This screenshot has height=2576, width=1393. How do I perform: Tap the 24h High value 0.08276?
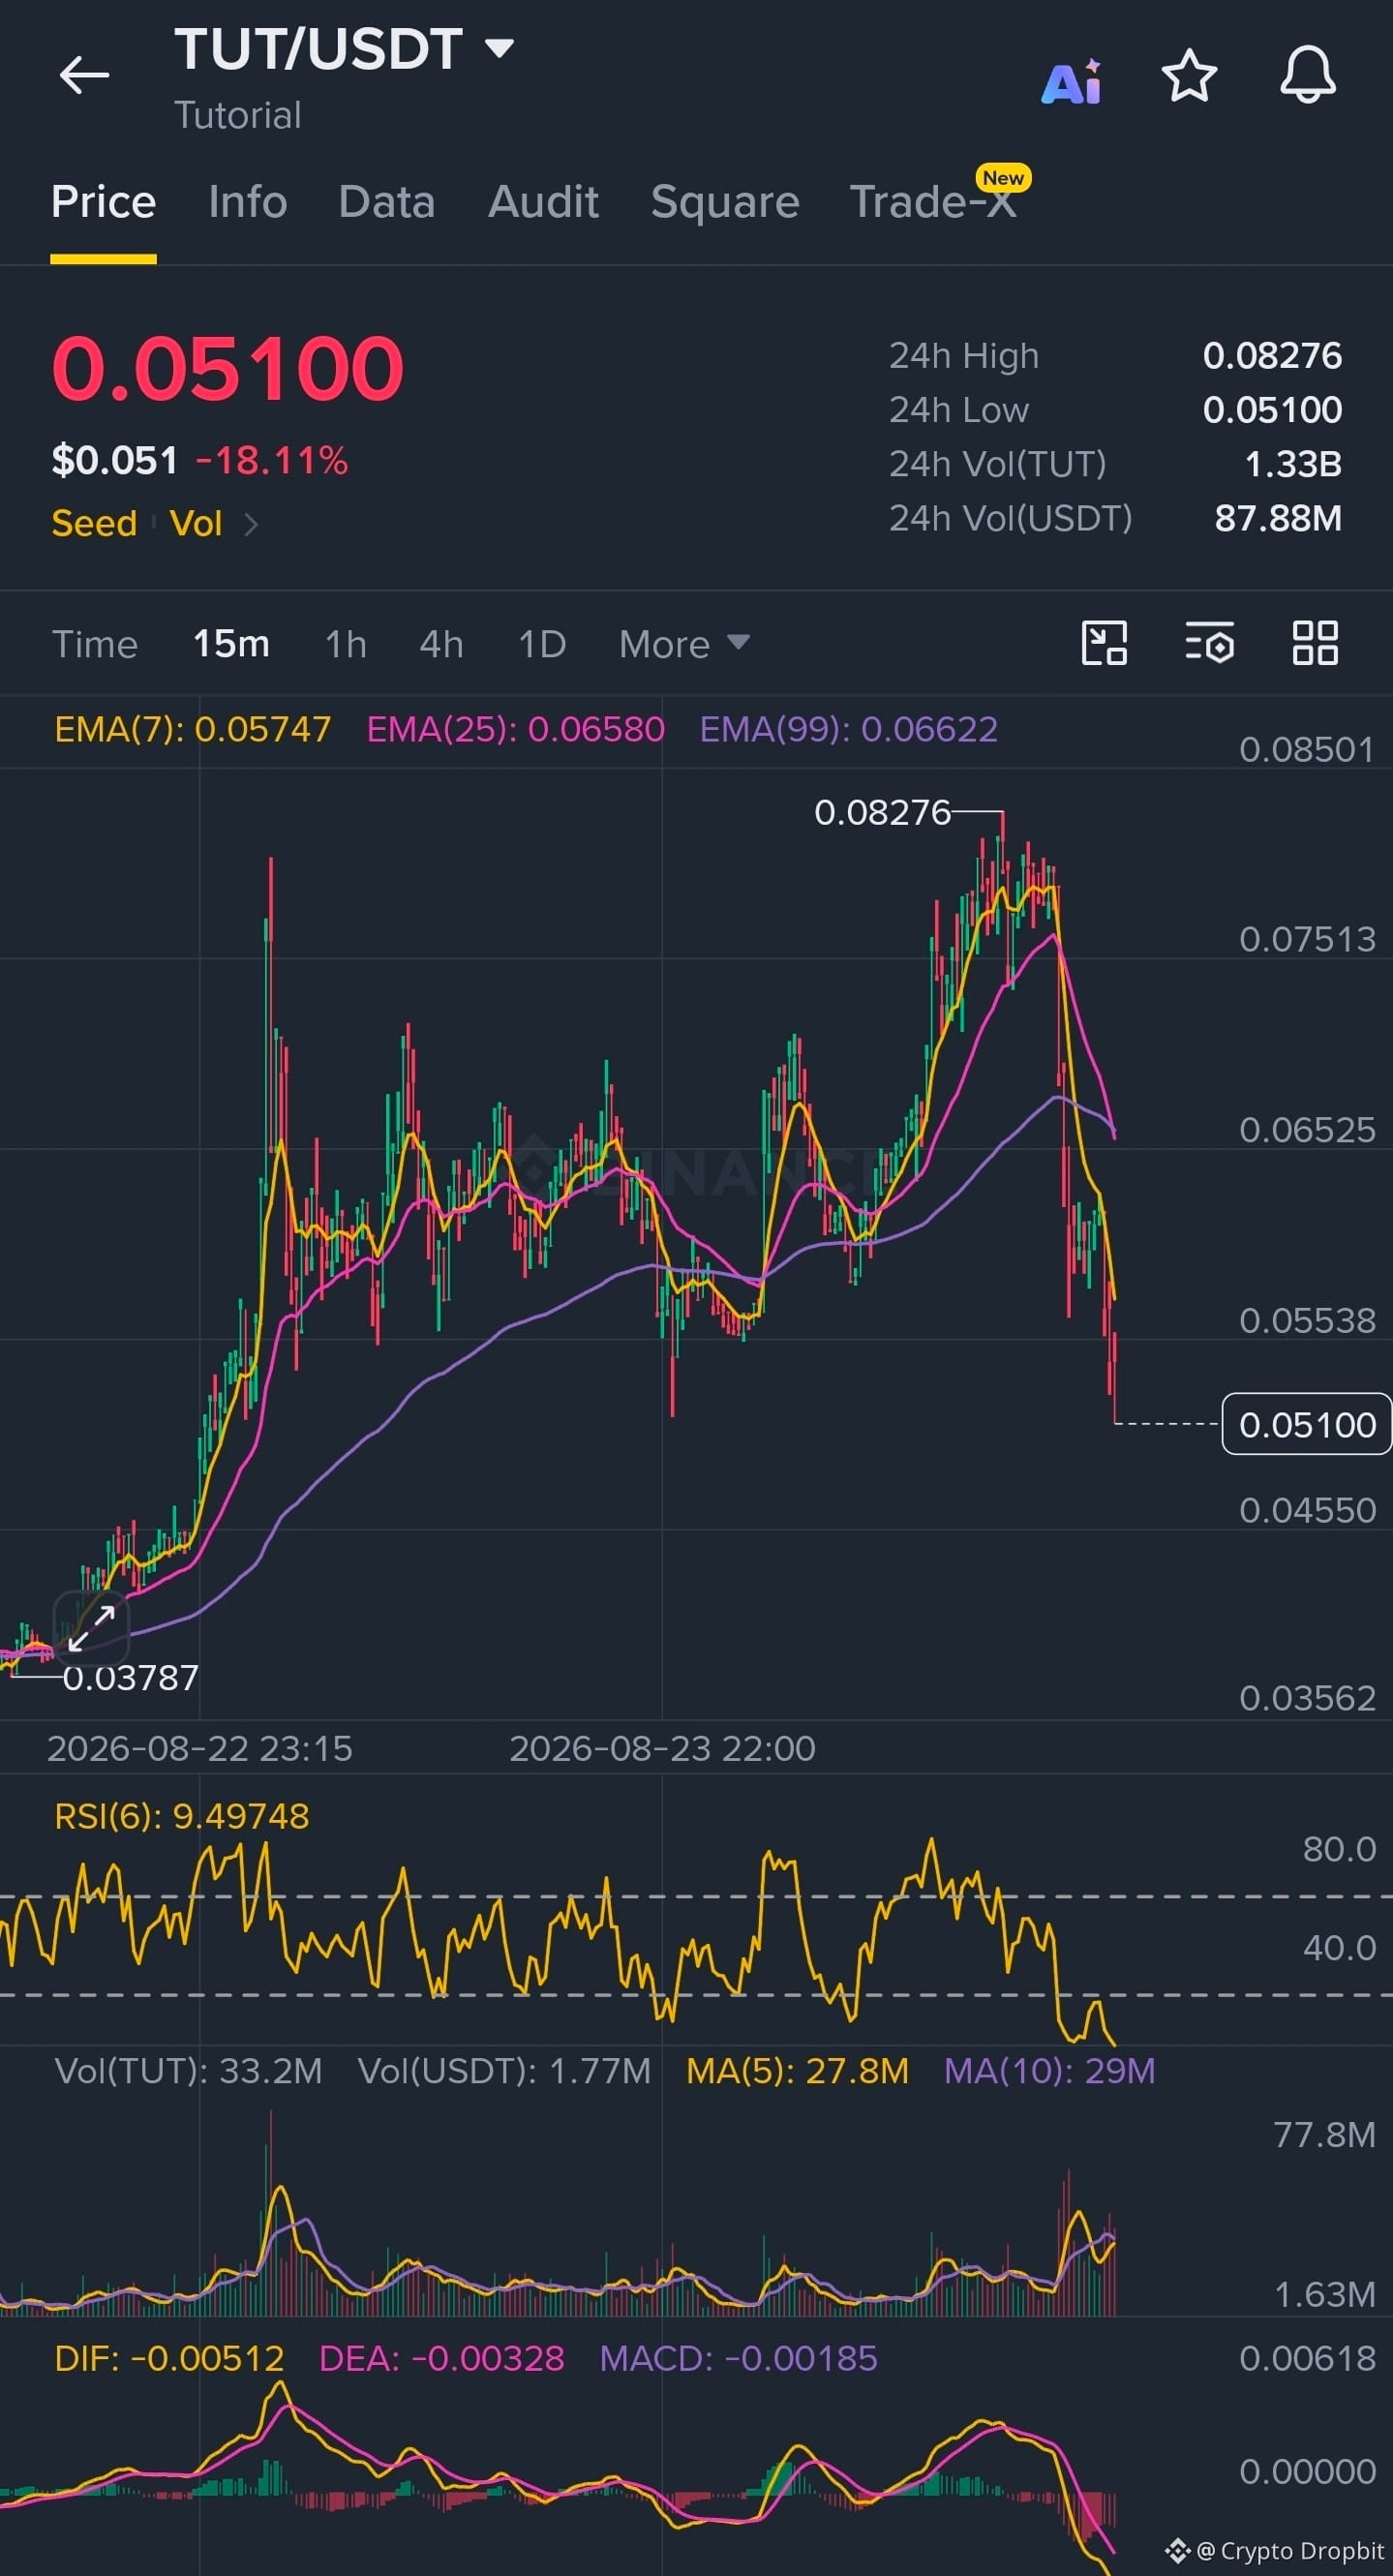[1272, 356]
